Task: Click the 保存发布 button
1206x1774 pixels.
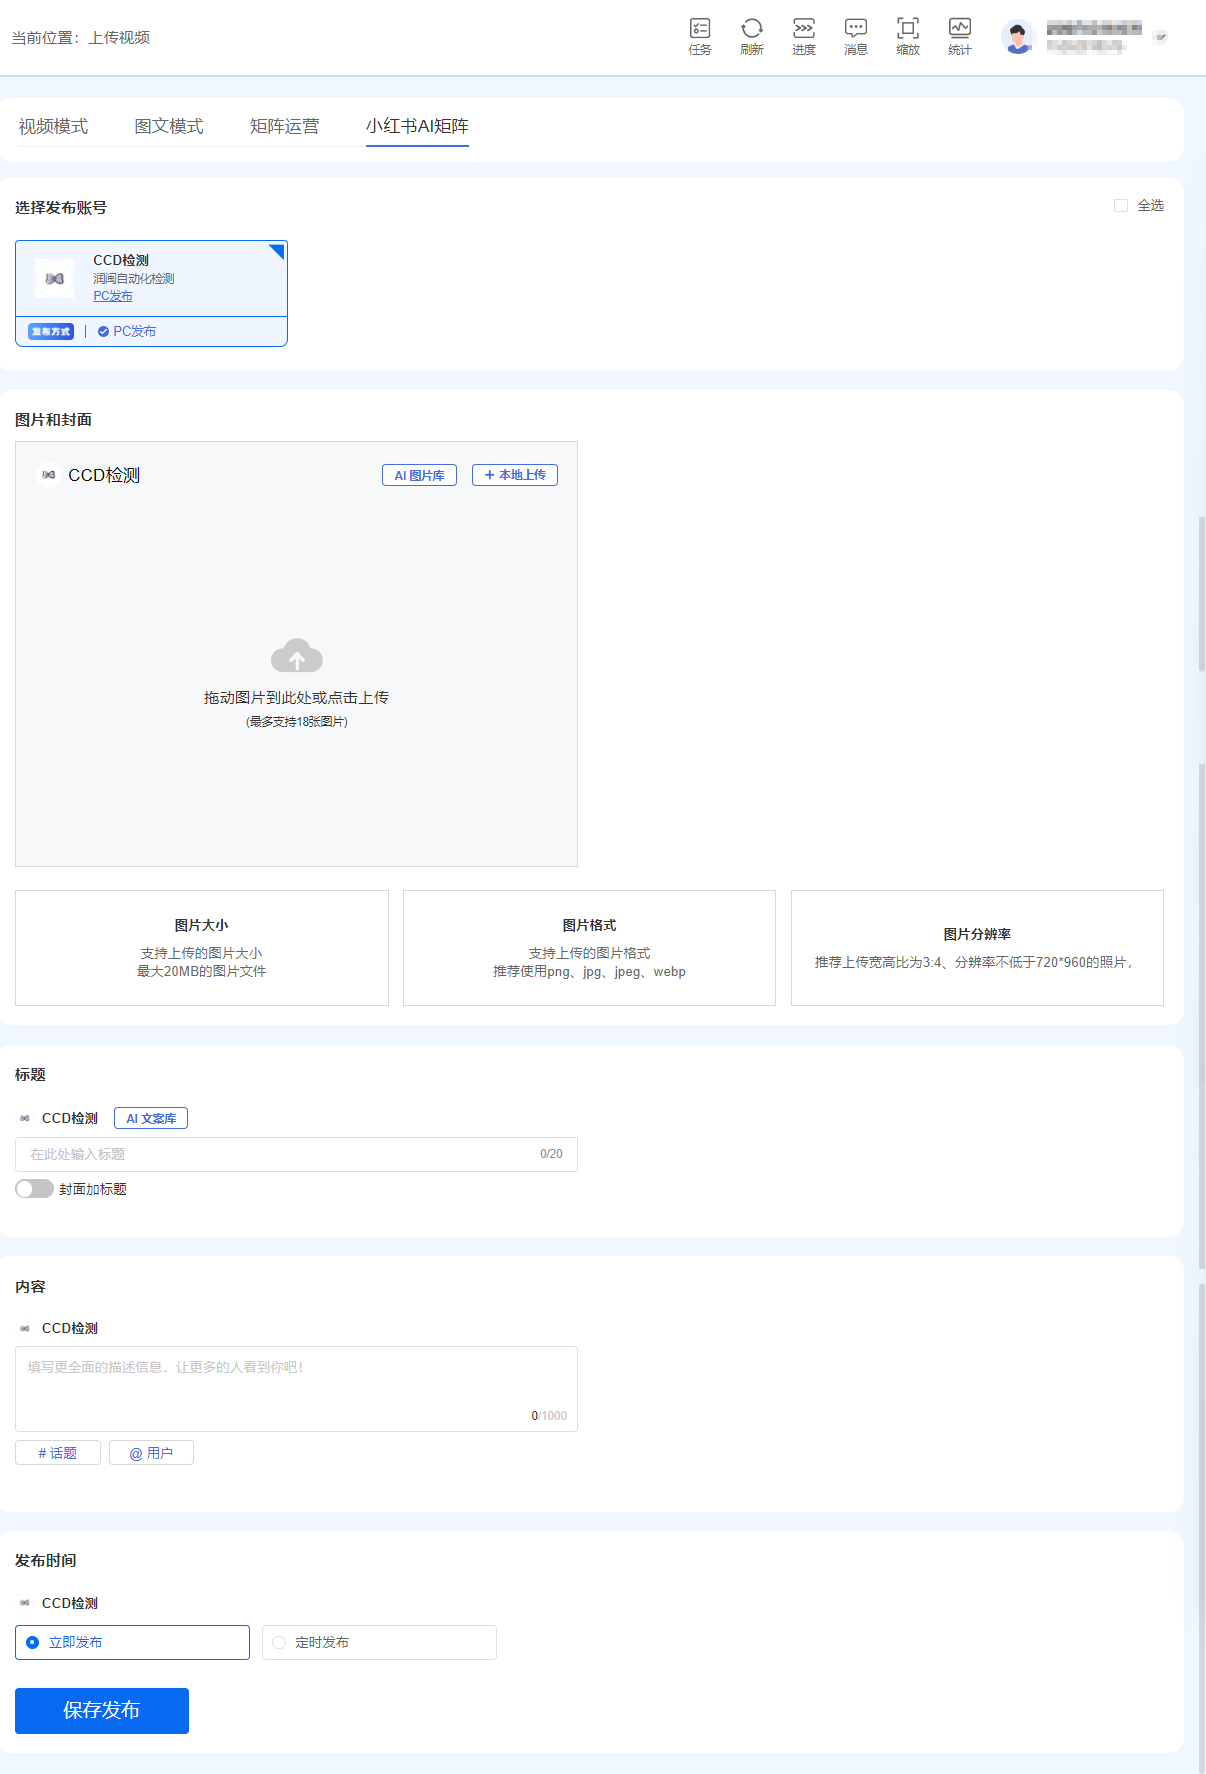Action: [x=102, y=1711]
